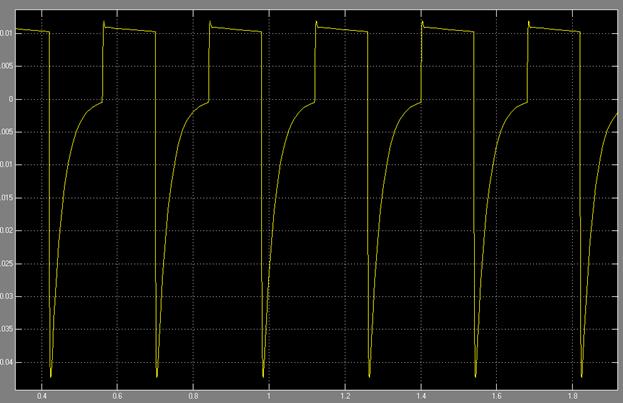Viewport: 623px width, 403px height.
Task: Click the 0.4 x-axis tick label
Action: 41,396
